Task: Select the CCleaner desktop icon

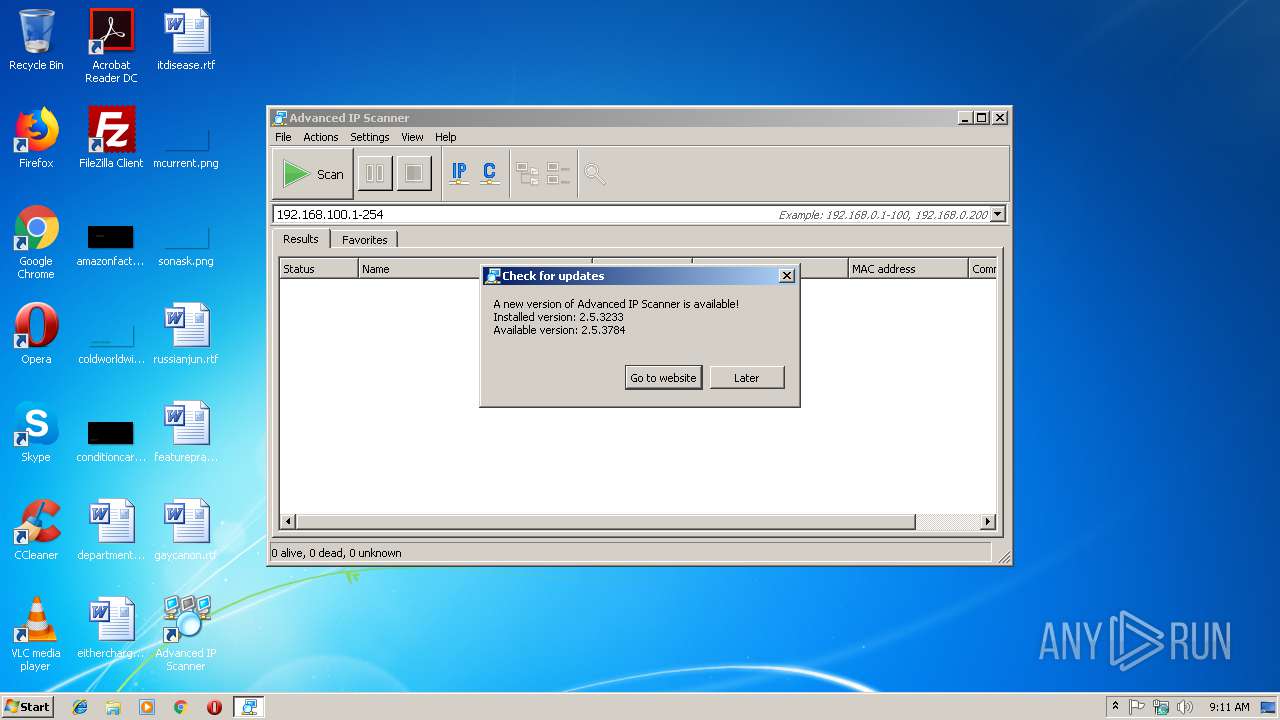Action: (36, 531)
